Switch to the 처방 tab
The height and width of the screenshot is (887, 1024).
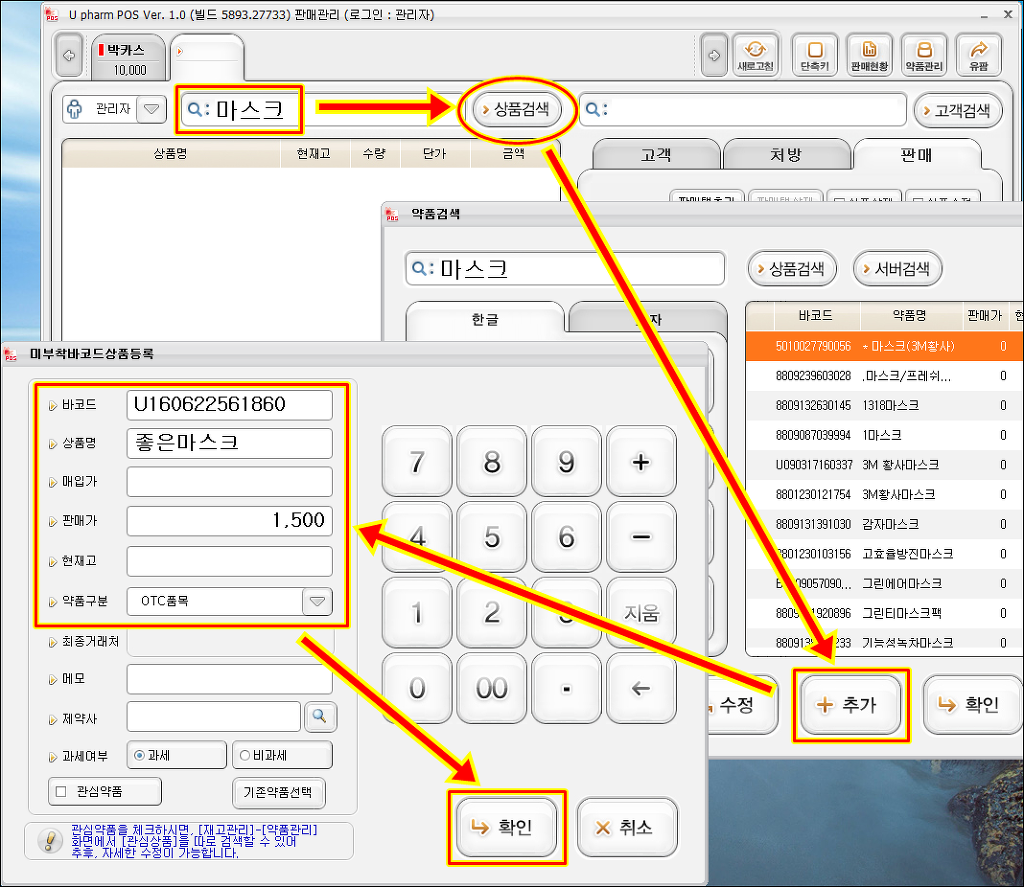tap(785, 155)
